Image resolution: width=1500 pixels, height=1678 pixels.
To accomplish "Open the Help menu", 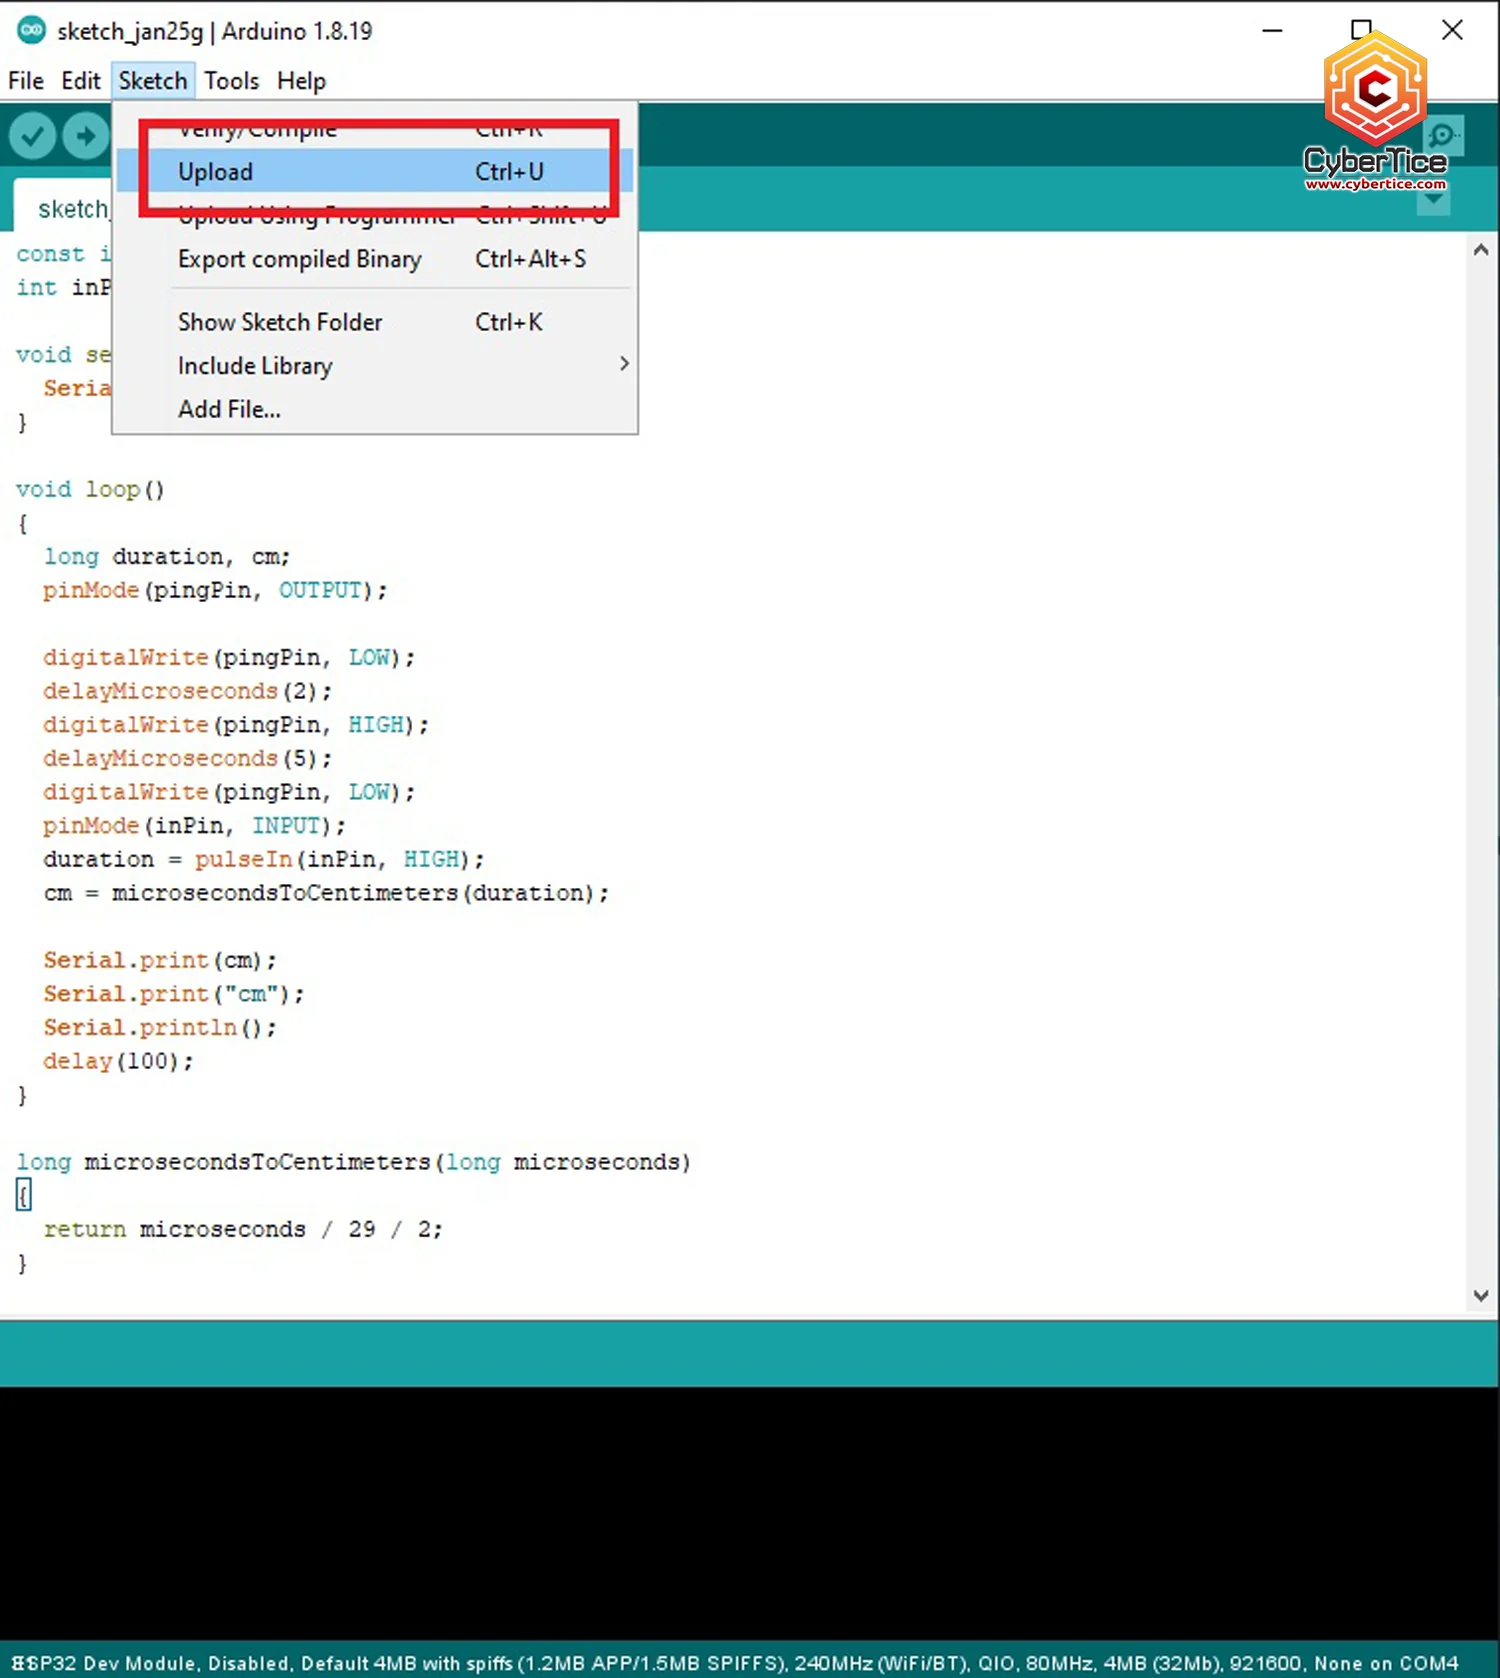I will tap(301, 81).
